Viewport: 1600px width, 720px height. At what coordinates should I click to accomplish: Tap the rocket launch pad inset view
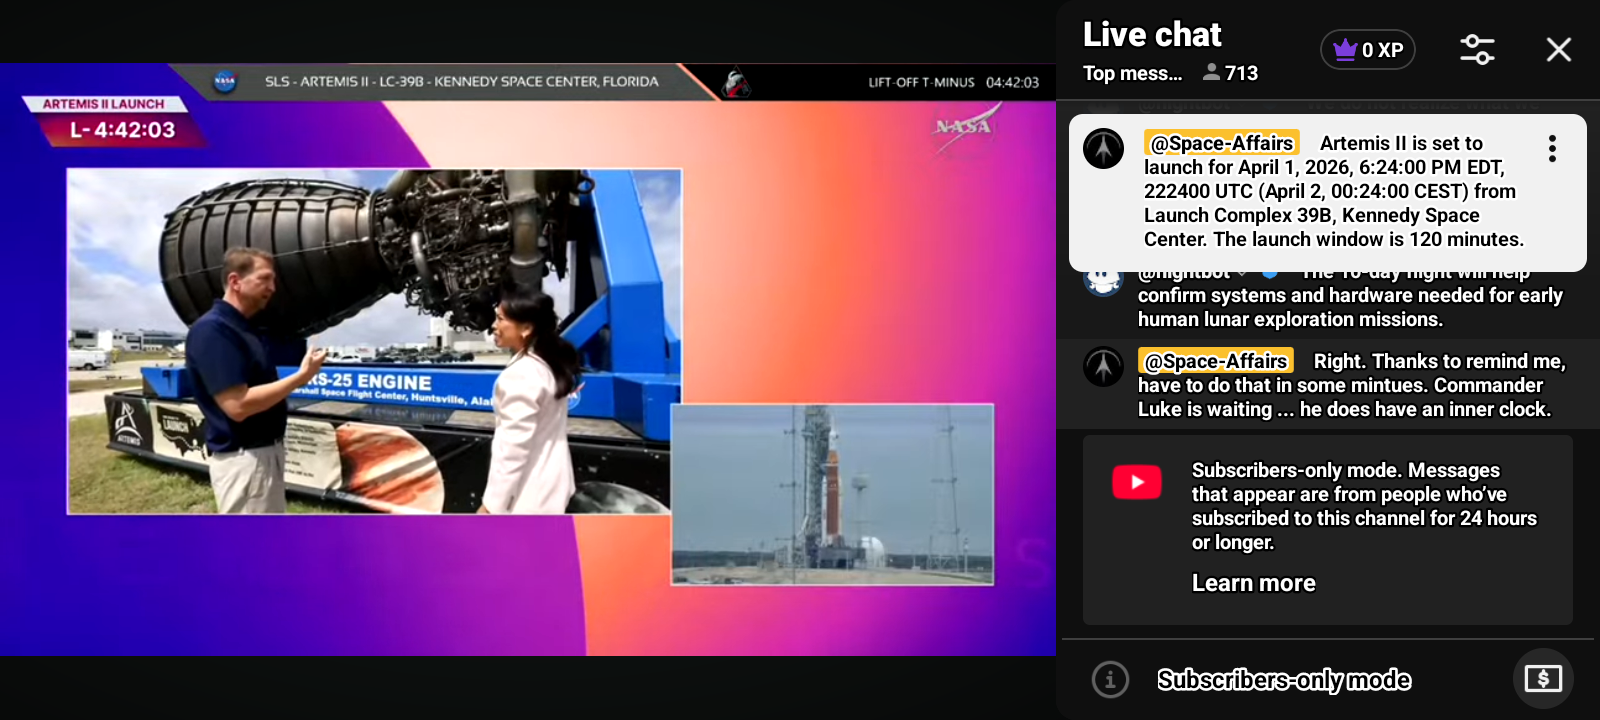(832, 494)
